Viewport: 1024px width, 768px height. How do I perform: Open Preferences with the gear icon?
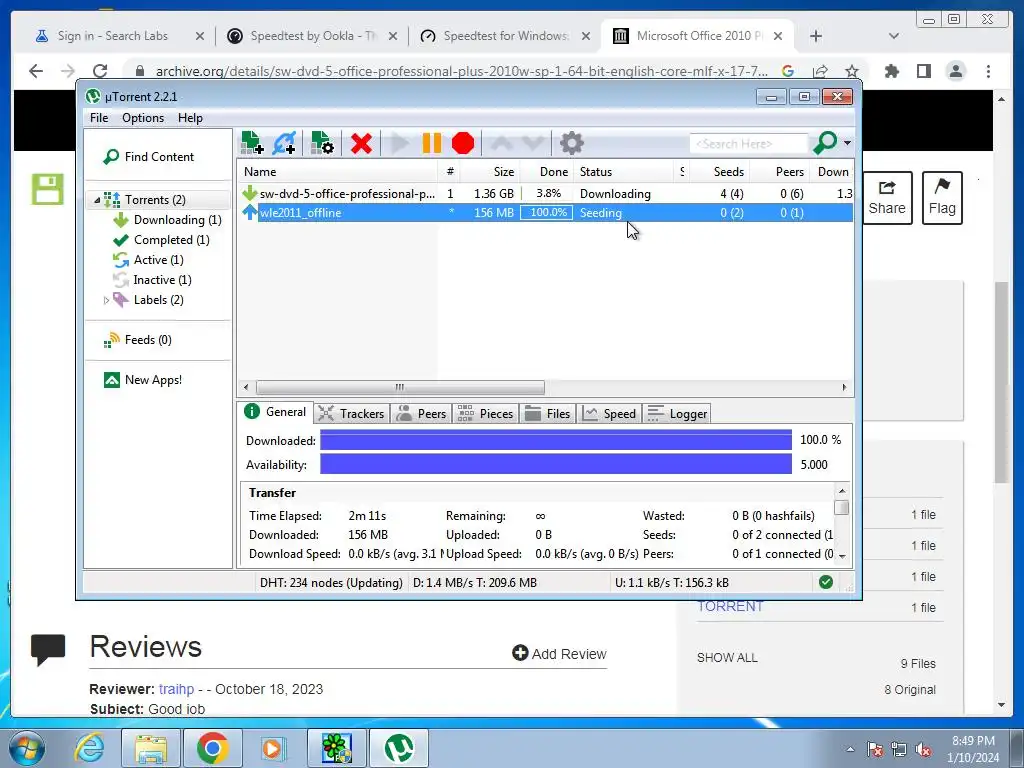(571, 143)
